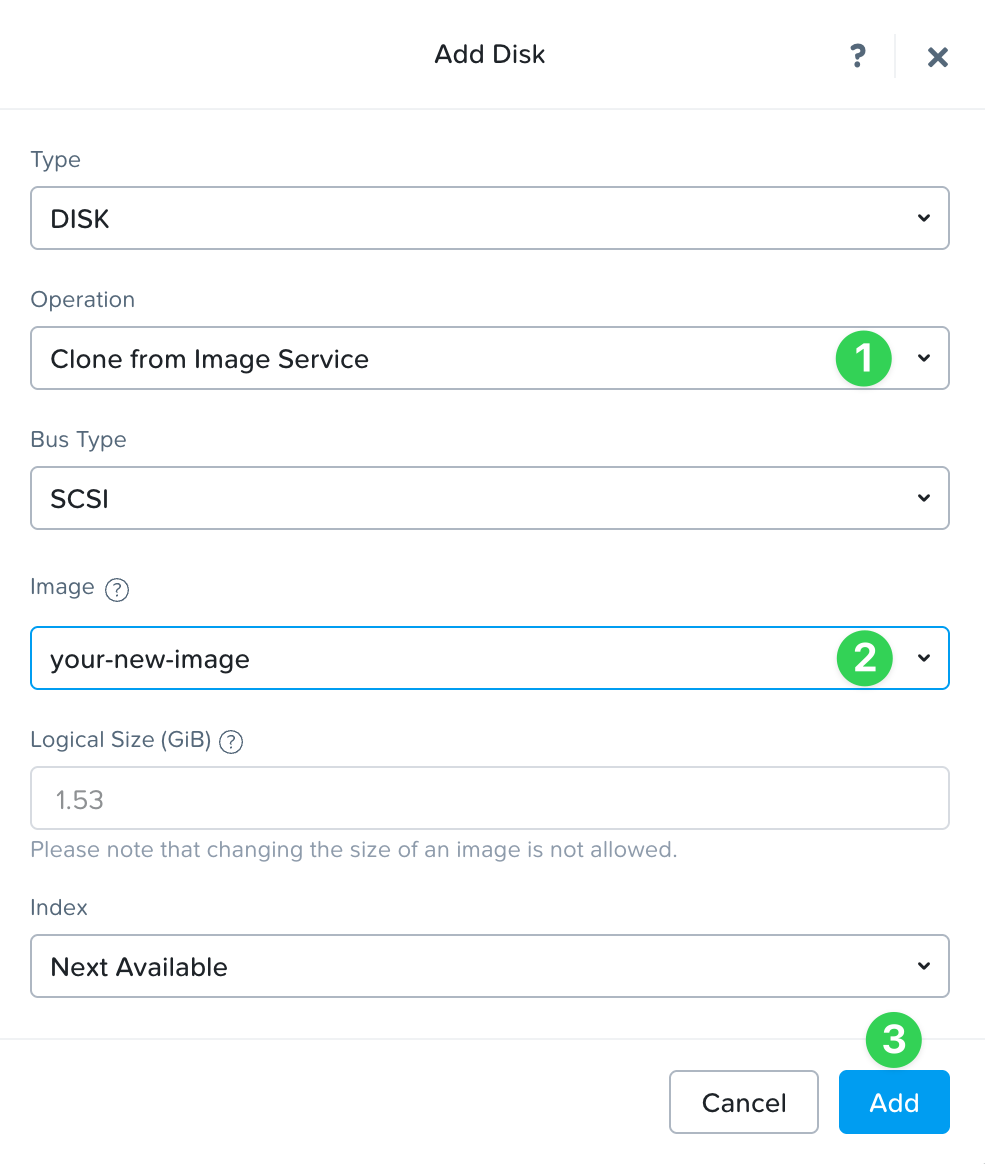Close the Add Disk dialog
The width and height of the screenshot is (985, 1164).
coord(937,57)
